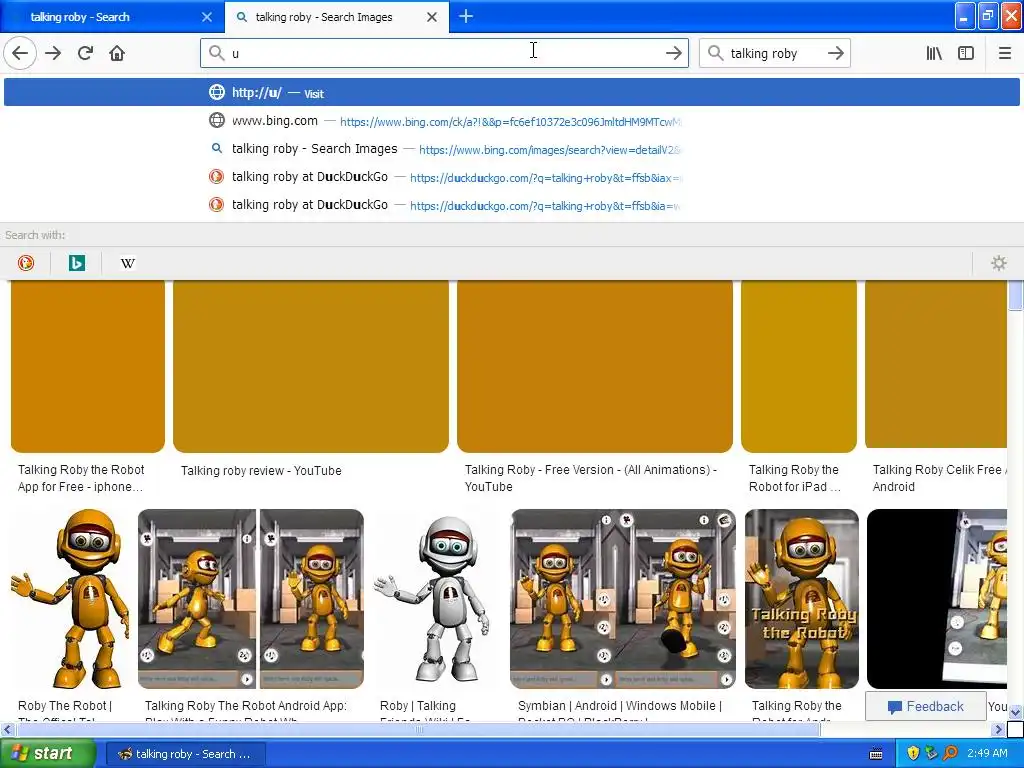Screen dimensions: 1024x768
Task: Select last 'talking roby at DuckDuckGo' suggestion
Action: tap(512, 205)
